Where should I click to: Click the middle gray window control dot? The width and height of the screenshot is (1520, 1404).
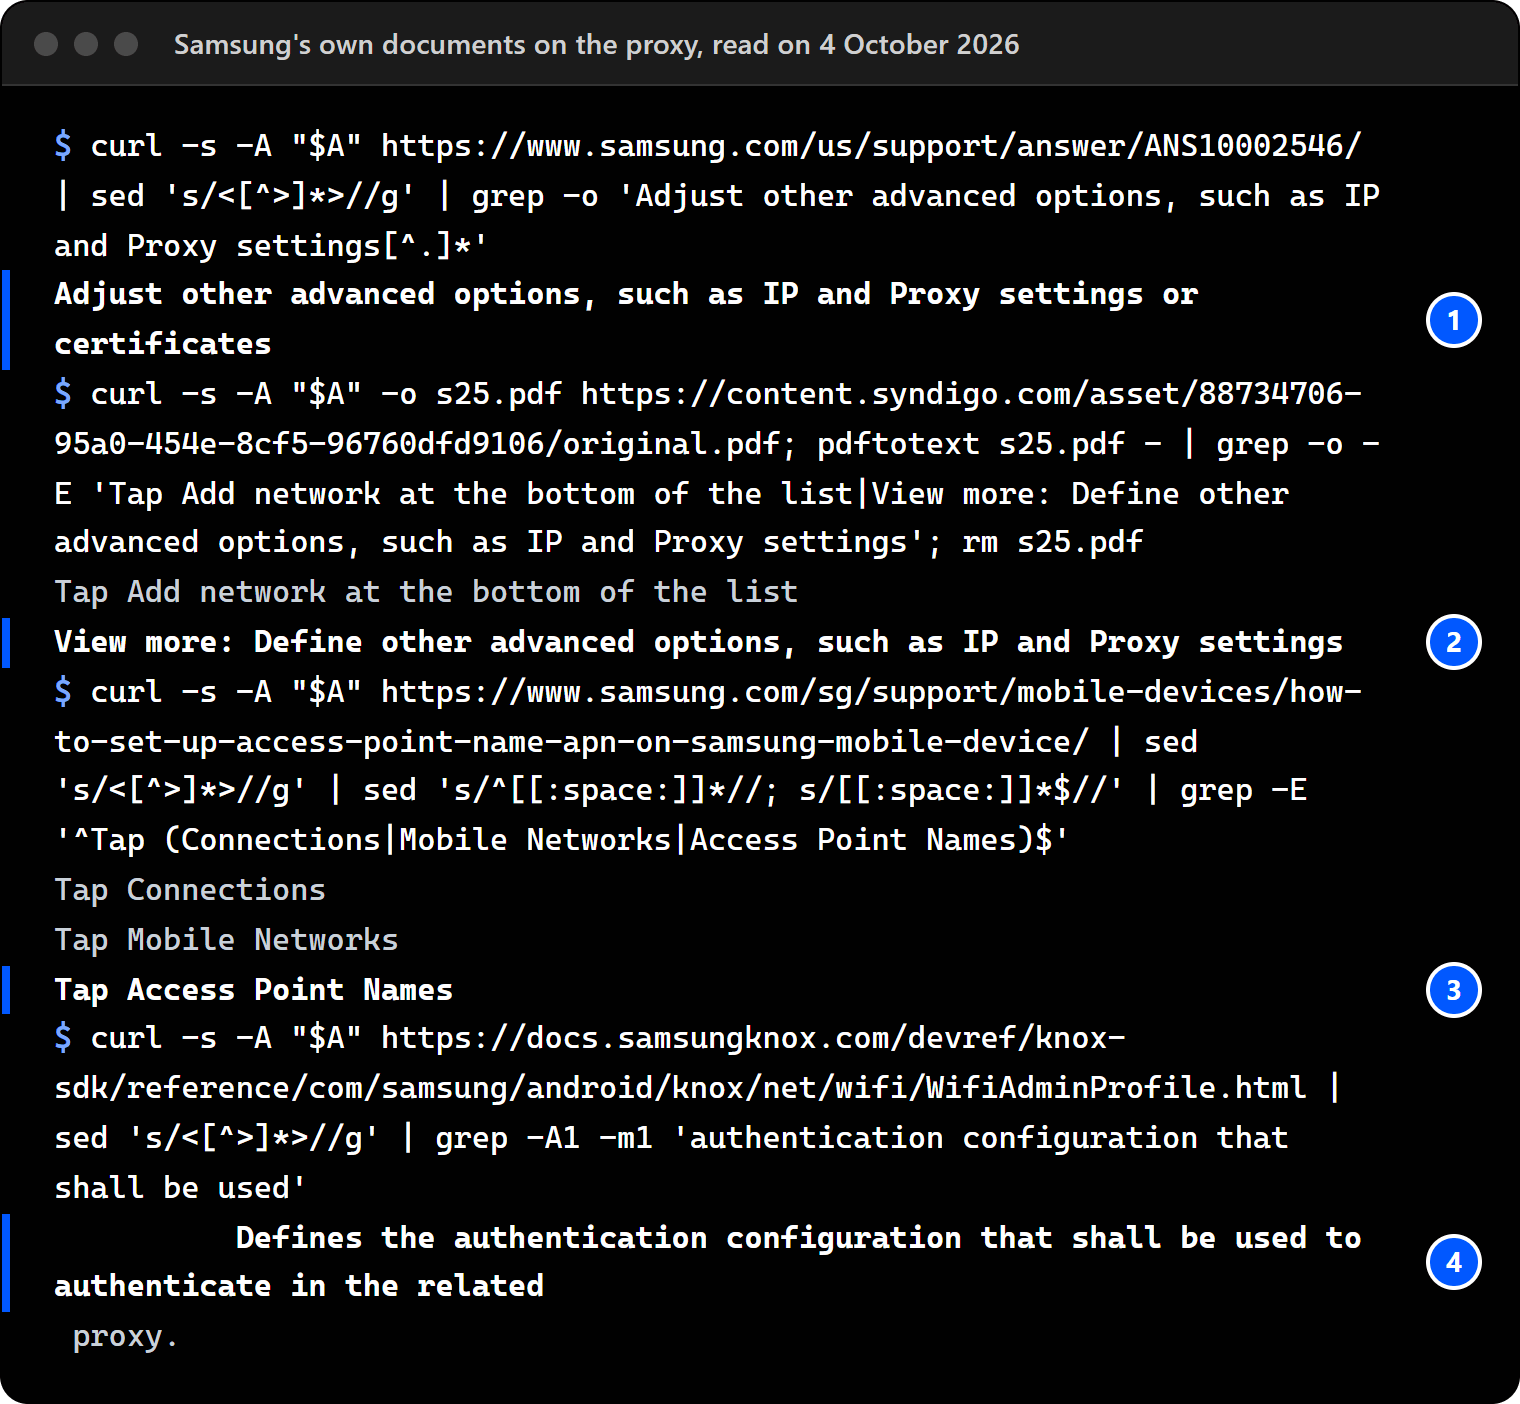click(86, 44)
